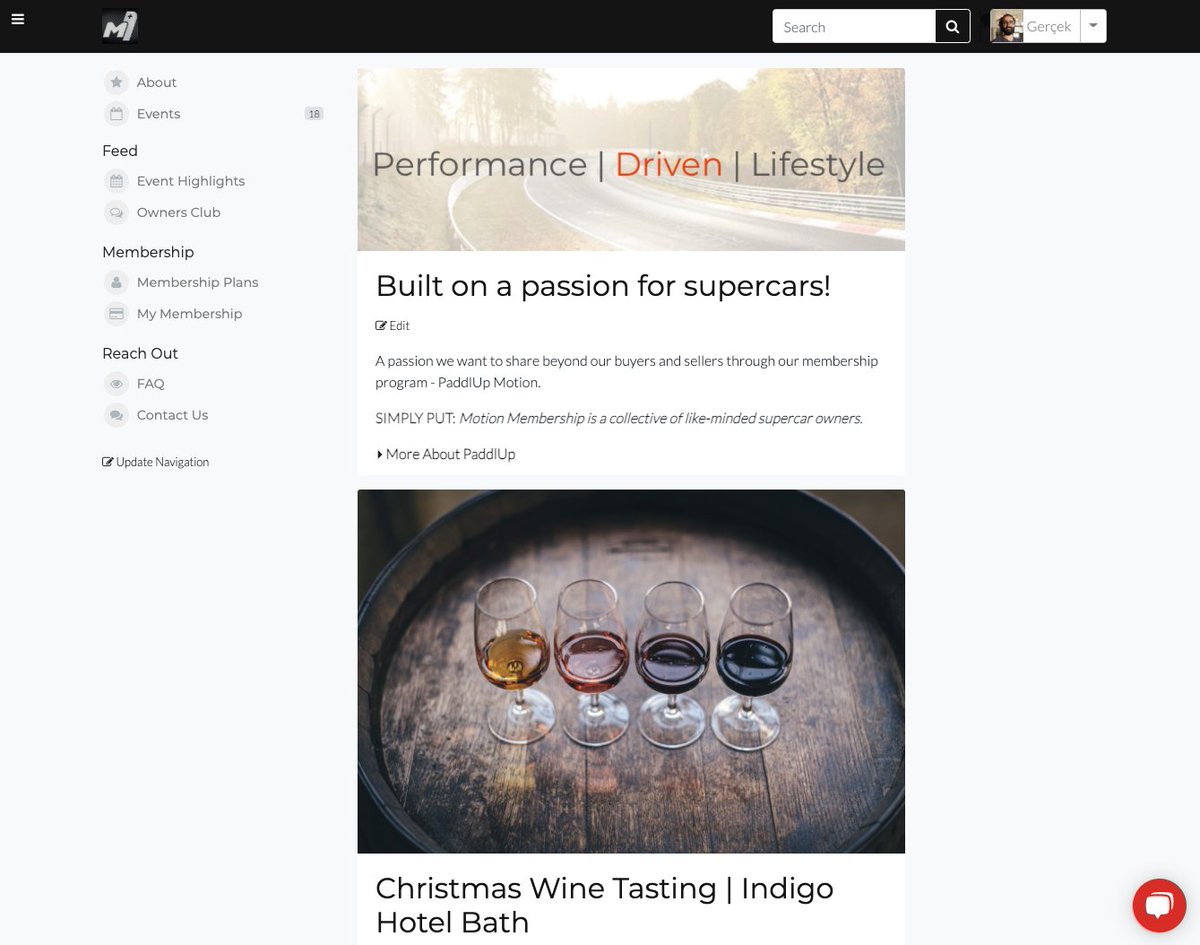The width and height of the screenshot is (1200, 945).
Task: Open the red live chat widget
Action: (1159, 906)
